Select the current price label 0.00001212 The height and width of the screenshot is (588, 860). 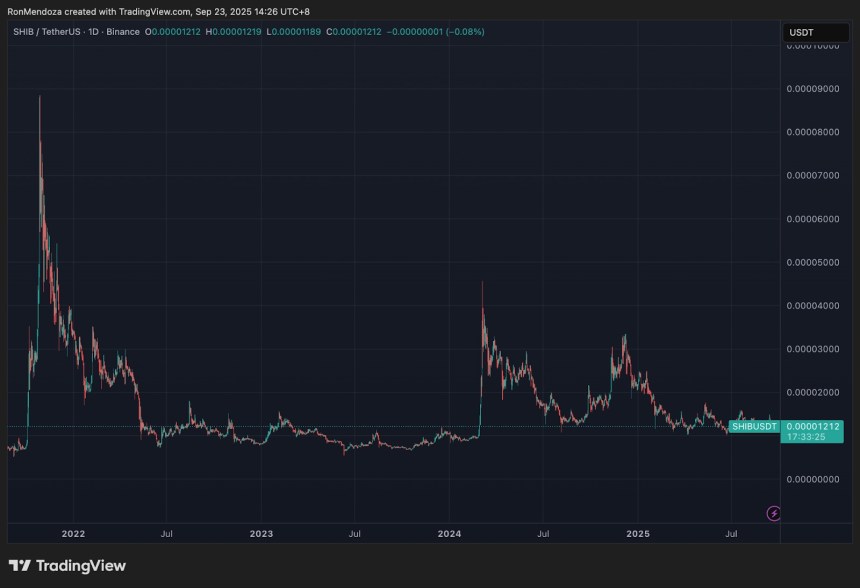coord(814,426)
